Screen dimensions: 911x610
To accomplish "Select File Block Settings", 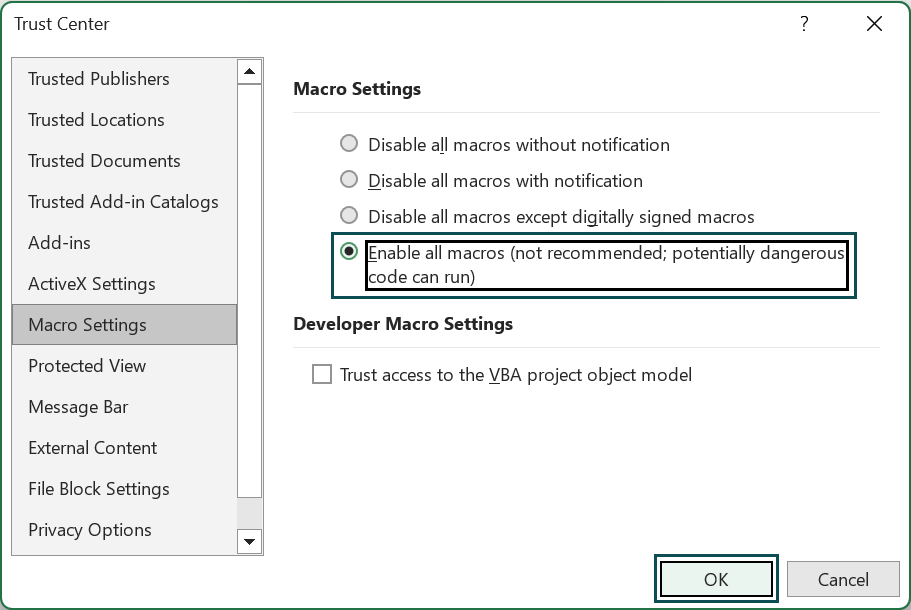I will point(124,489).
